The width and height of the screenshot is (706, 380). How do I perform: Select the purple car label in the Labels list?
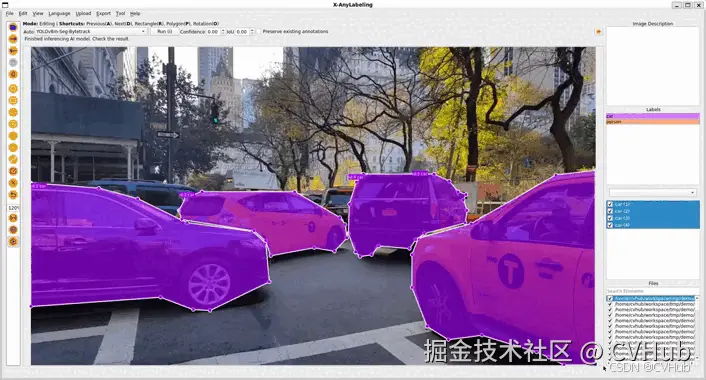652,116
